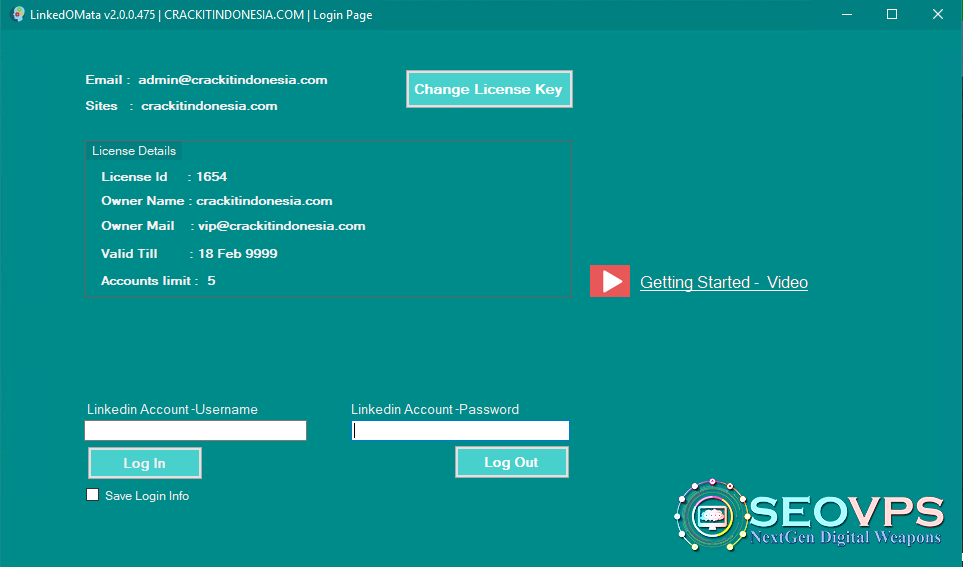Click the red video play icon

pyautogui.click(x=610, y=281)
